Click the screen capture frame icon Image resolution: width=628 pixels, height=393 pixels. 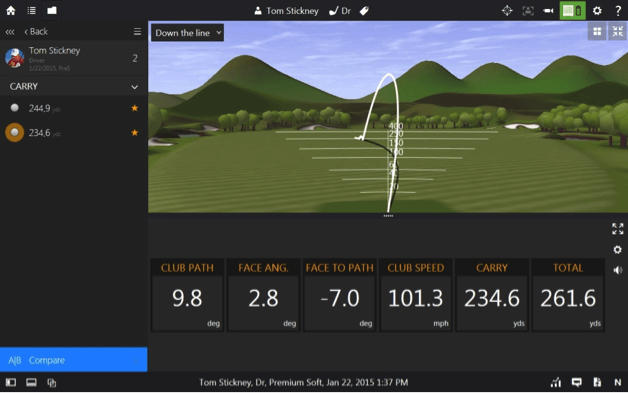point(528,10)
